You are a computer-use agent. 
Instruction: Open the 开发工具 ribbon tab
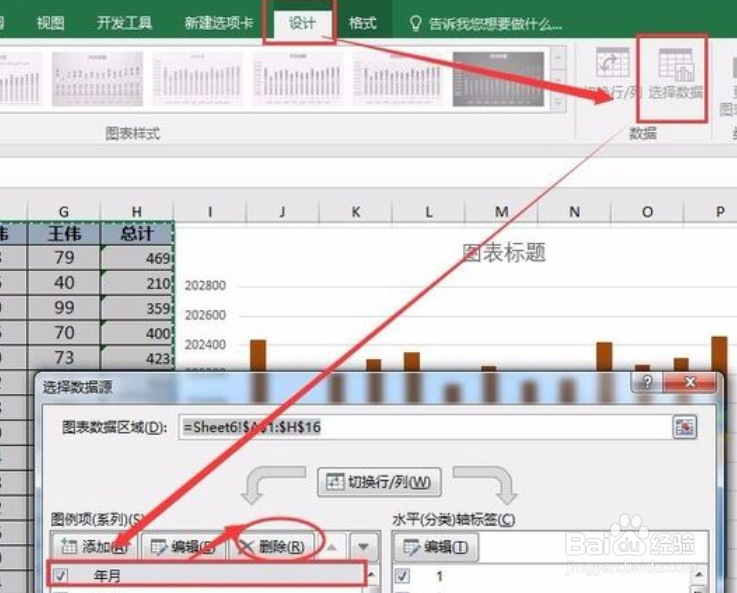click(124, 23)
